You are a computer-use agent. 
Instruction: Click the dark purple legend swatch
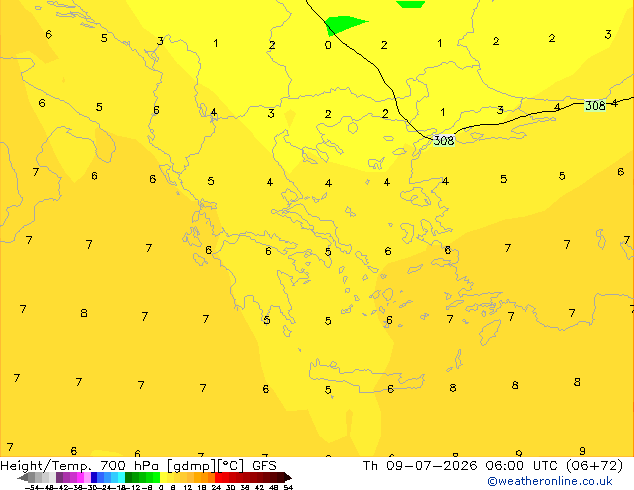(59, 477)
